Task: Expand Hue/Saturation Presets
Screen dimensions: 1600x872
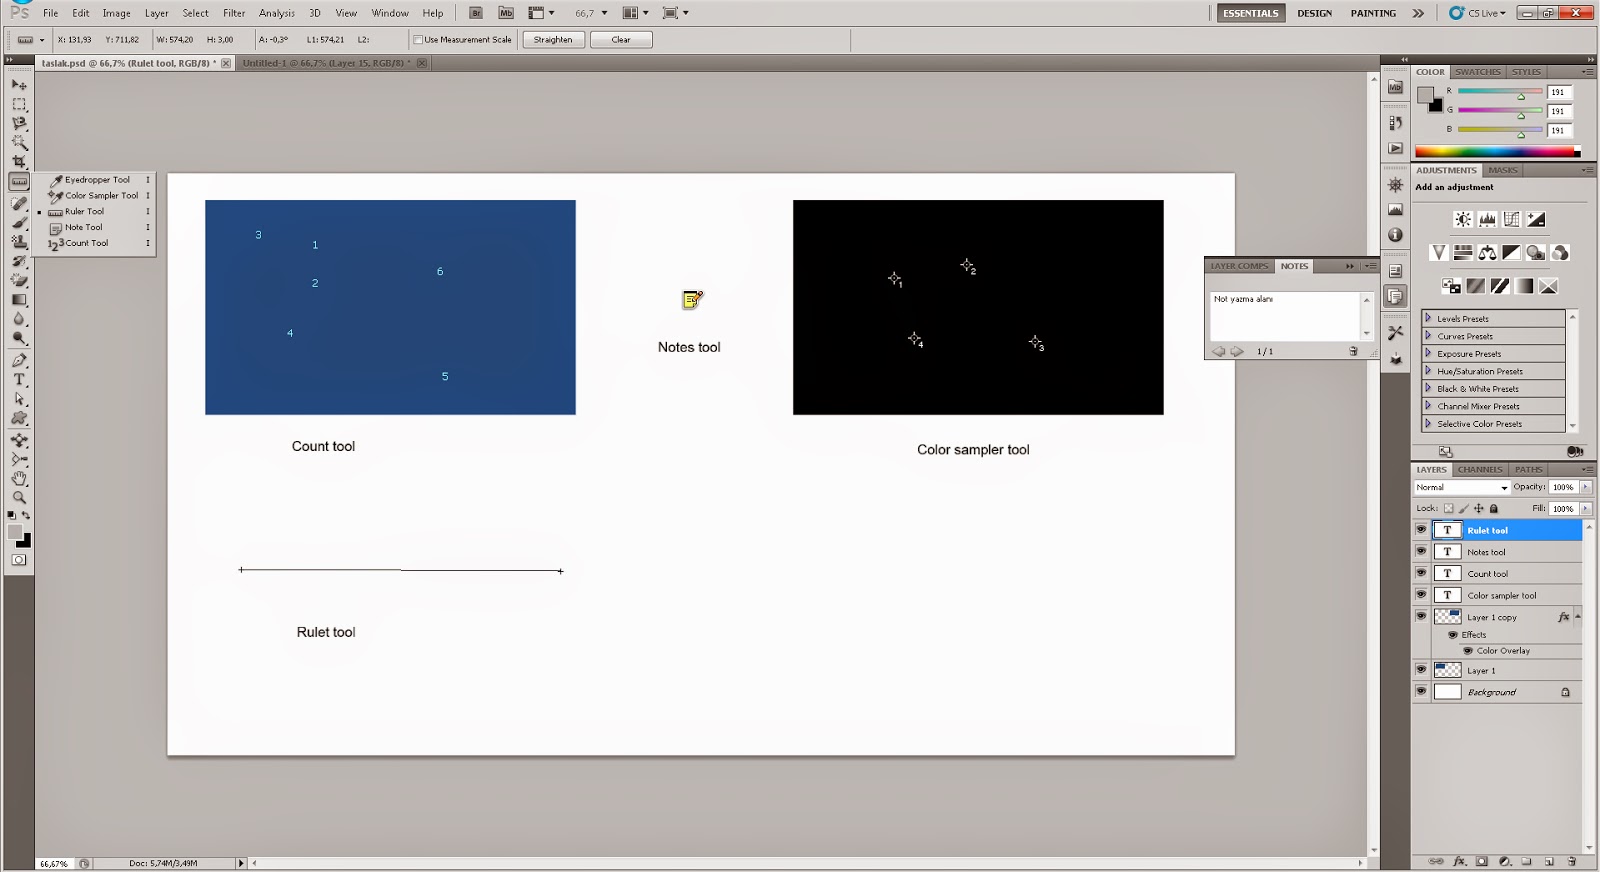Action: pyautogui.click(x=1428, y=371)
